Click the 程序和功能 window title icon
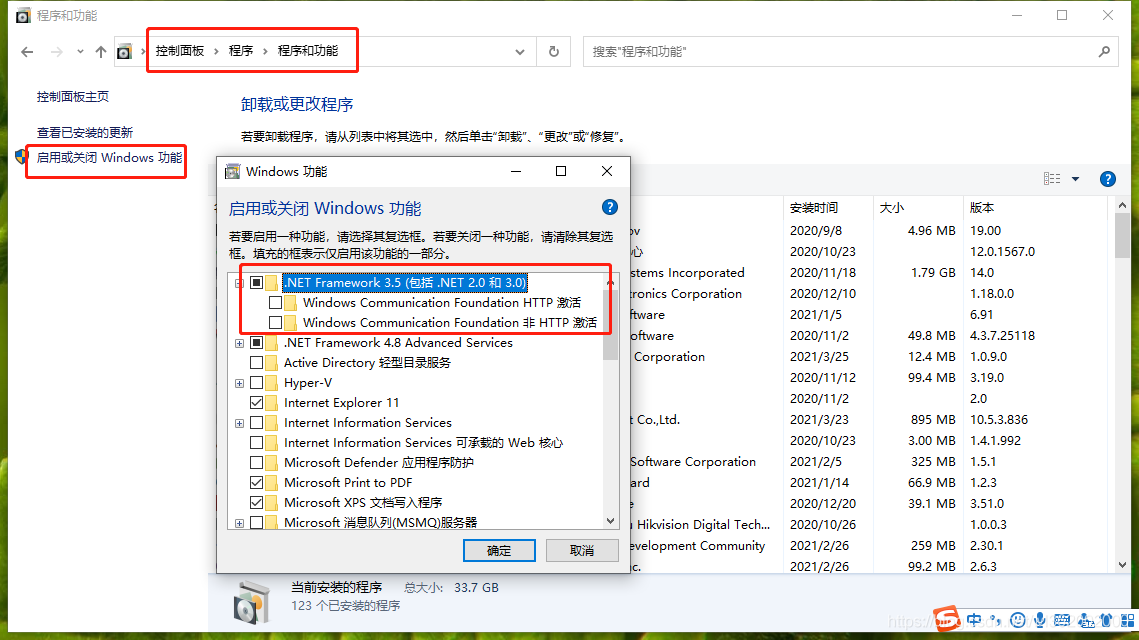 (23, 15)
